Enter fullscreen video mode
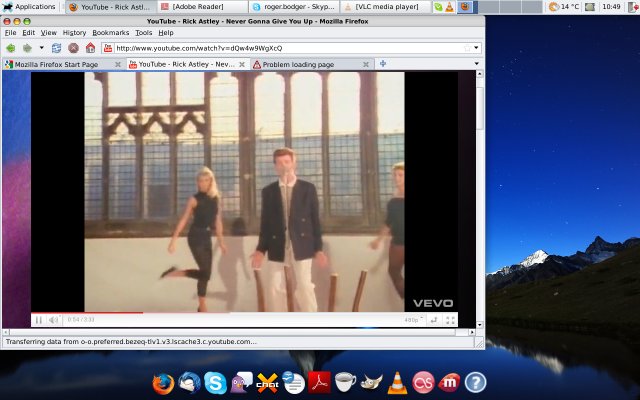This screenshot has height=400, width=640. click(x=450, y=320)
